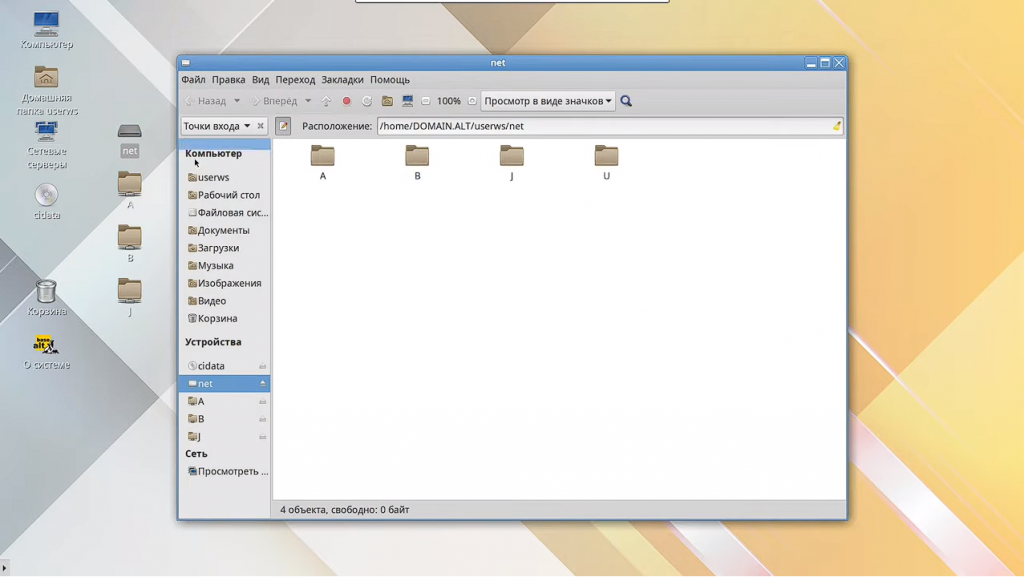1024x577 pixels.
Task: Go back with the Назад button
Action: pyautogui.click(x=206, y=101)
